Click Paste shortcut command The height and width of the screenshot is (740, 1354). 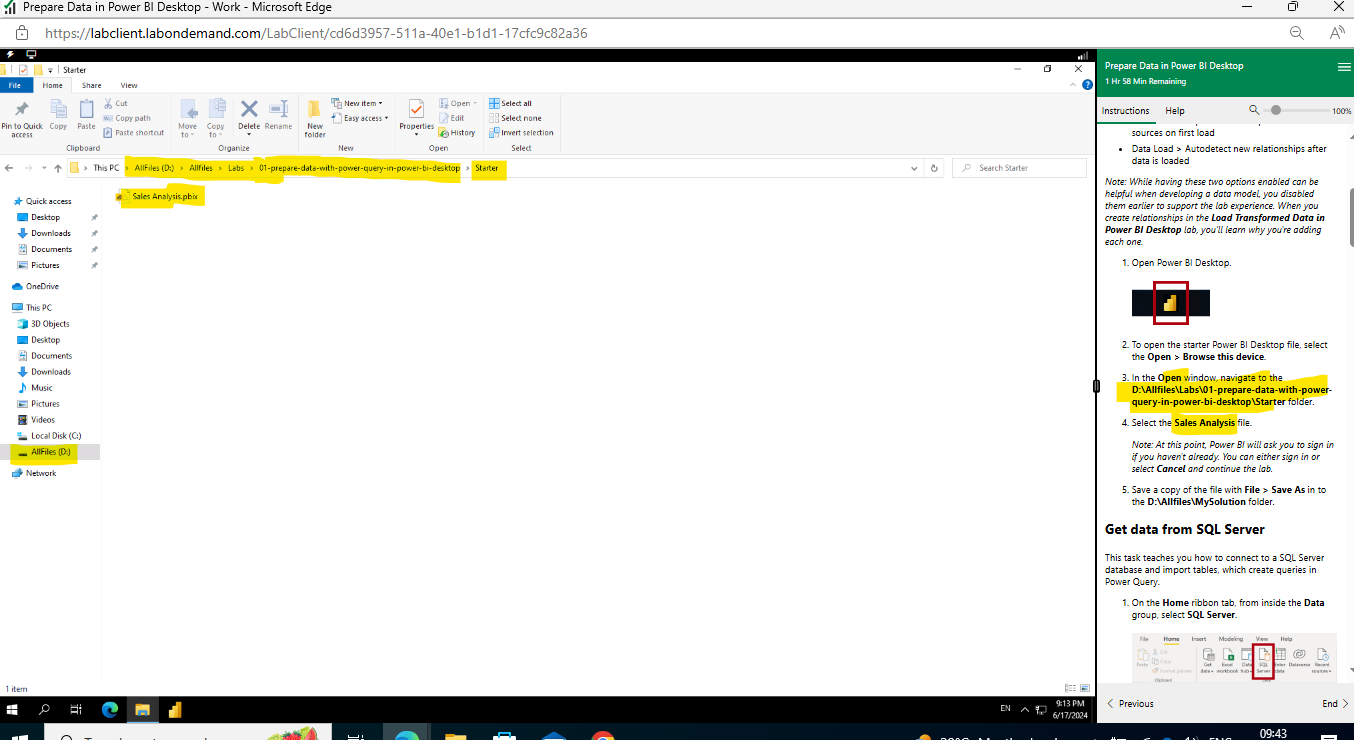pyautogui.click(x=133, y=132)
